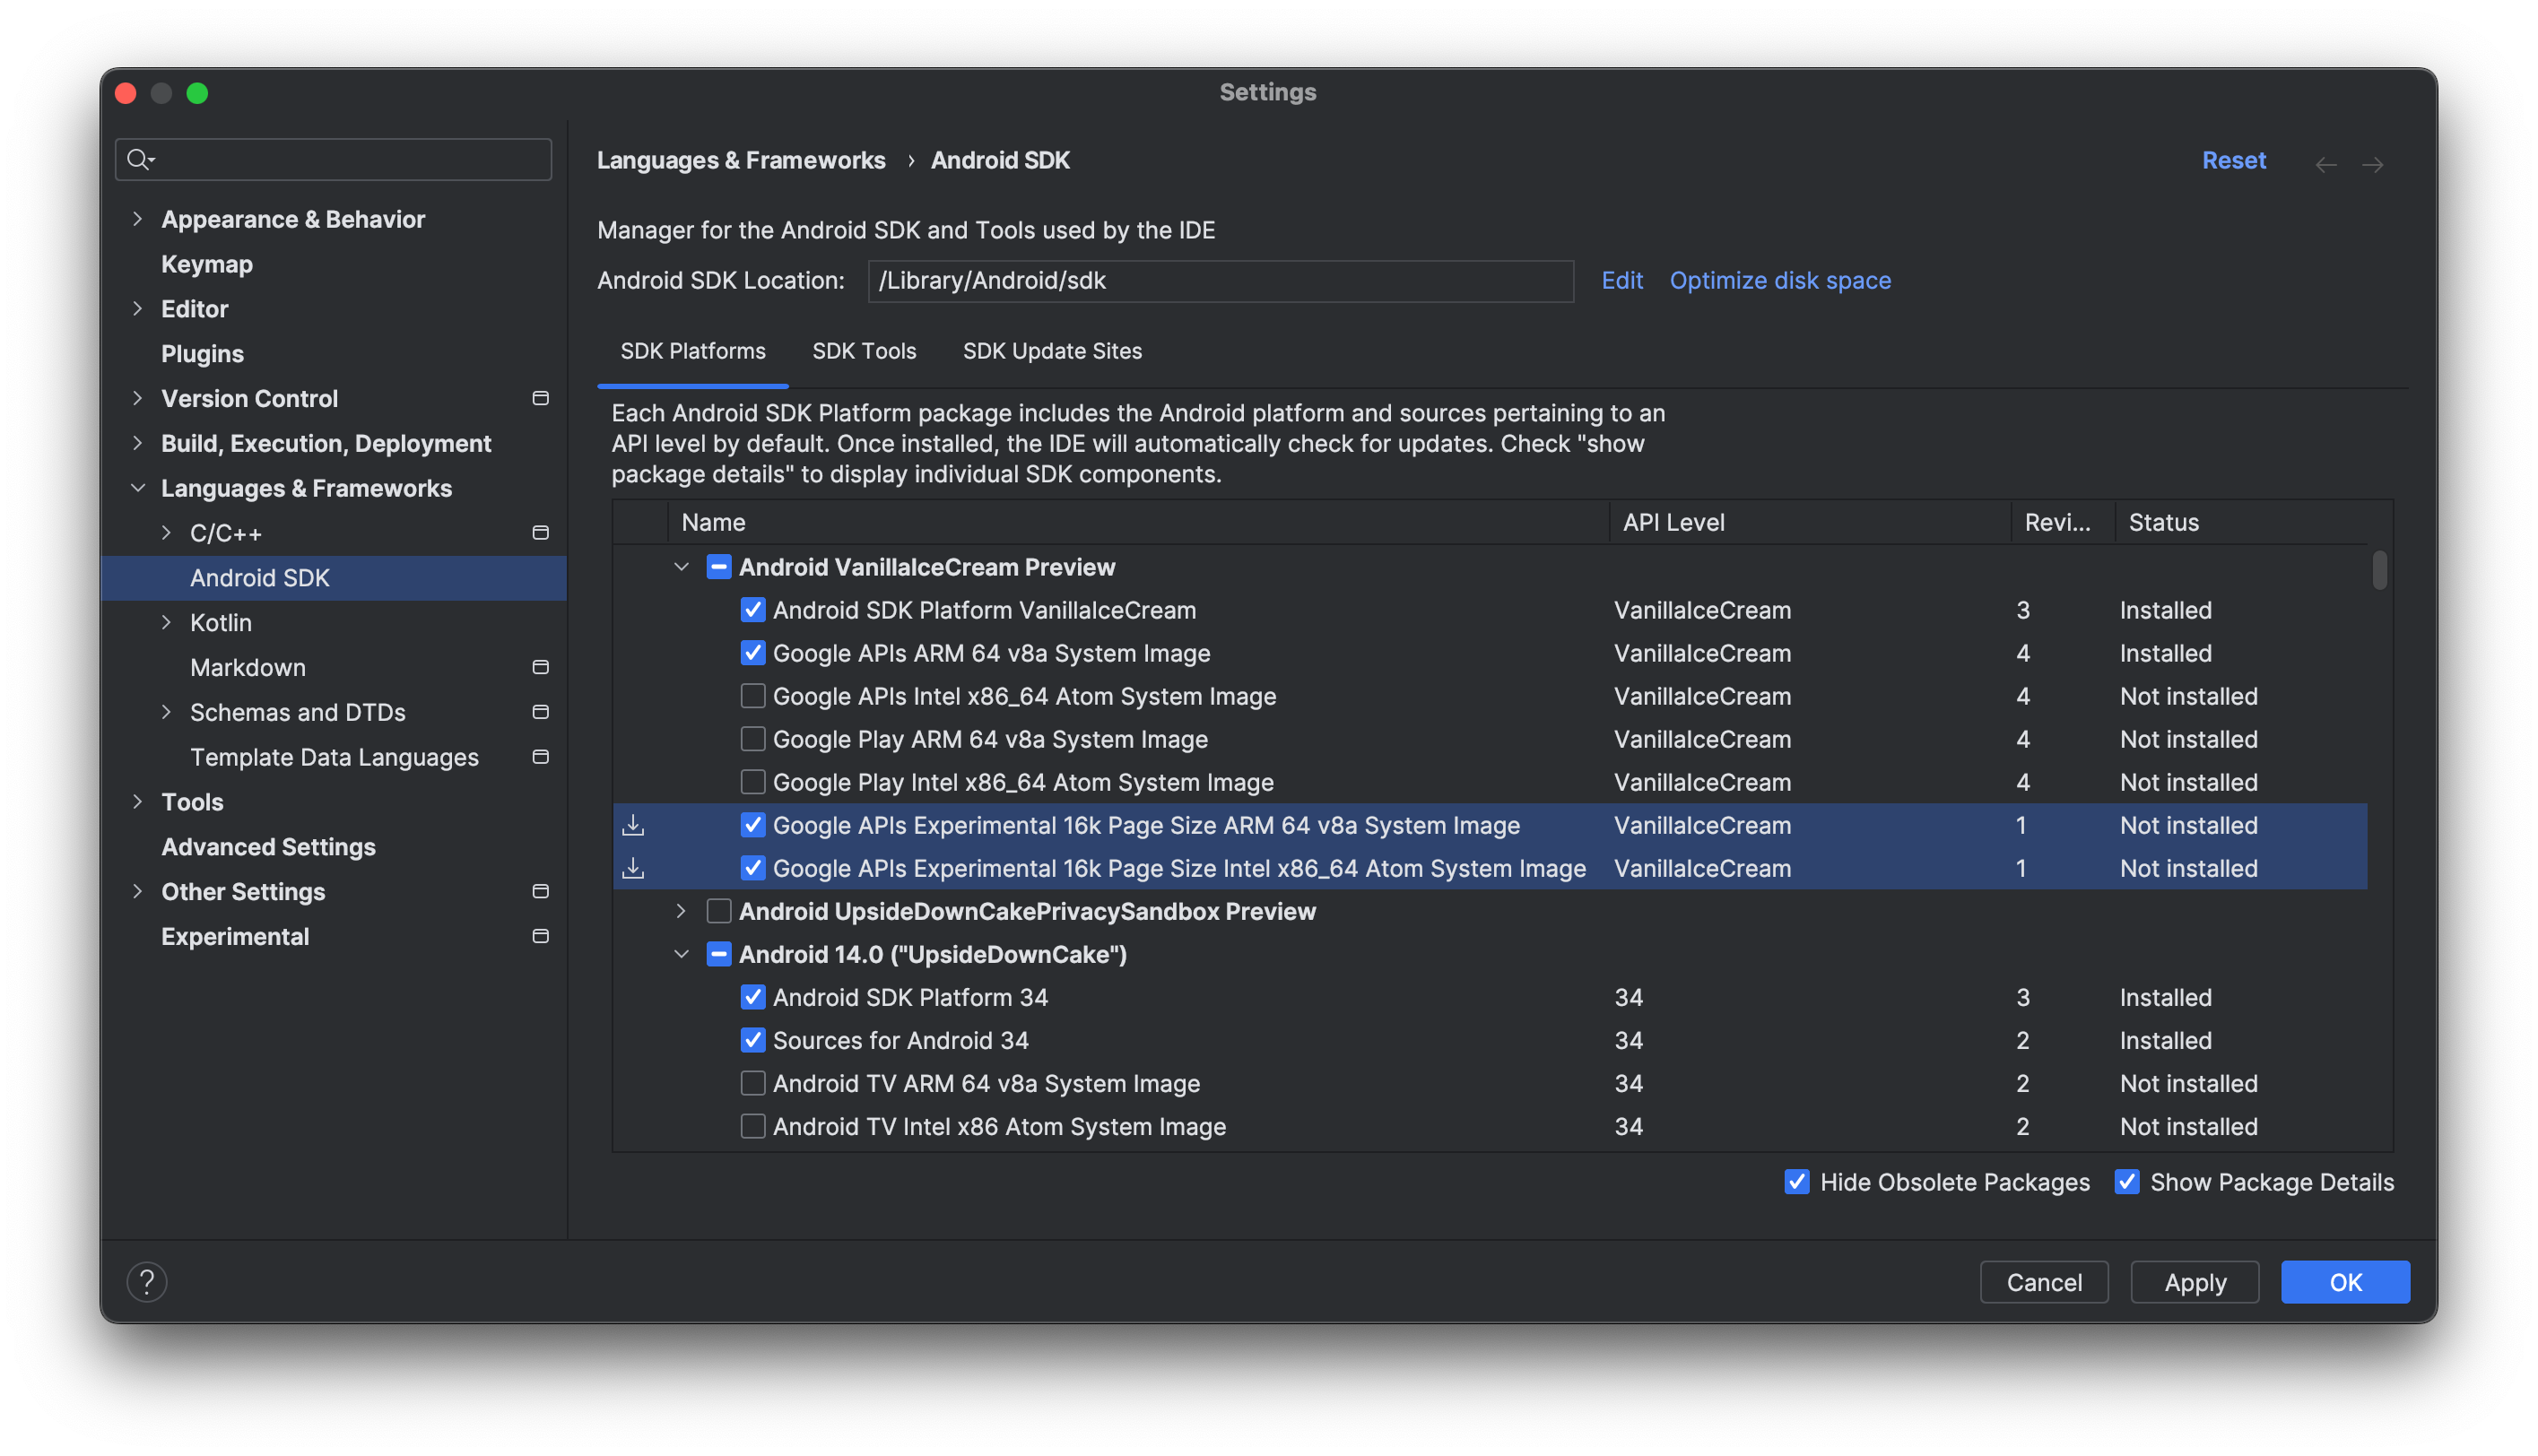2538x1456 pixels.
Task: Enable Google APIs Intel x86_64 Atom System Image
Action: (752, 695)
